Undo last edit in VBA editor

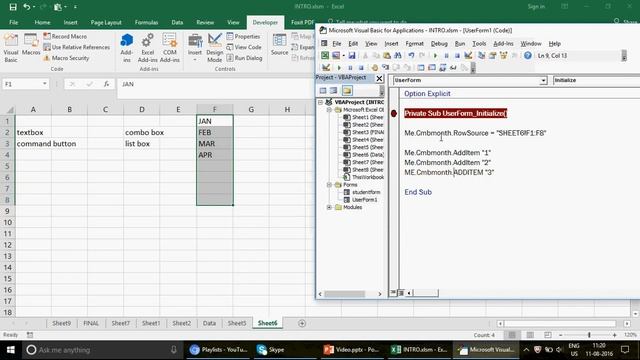411,56
